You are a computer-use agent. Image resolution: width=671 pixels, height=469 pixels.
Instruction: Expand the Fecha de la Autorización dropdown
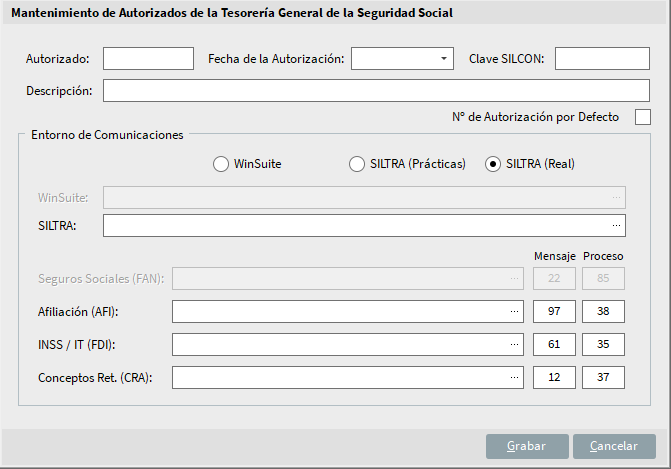pos(444,59)
